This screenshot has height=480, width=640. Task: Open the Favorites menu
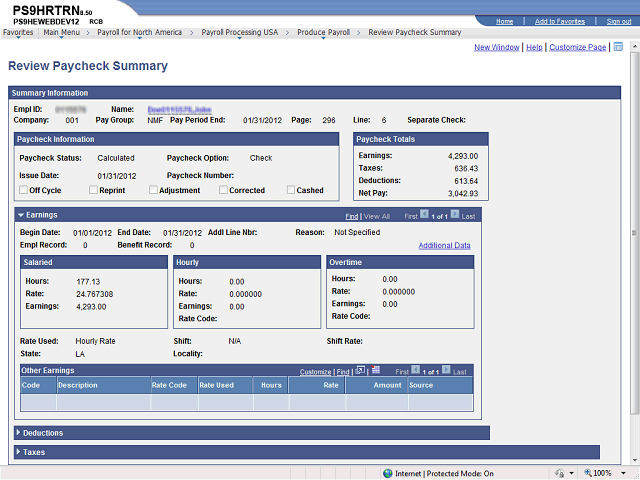pos(18,32)
